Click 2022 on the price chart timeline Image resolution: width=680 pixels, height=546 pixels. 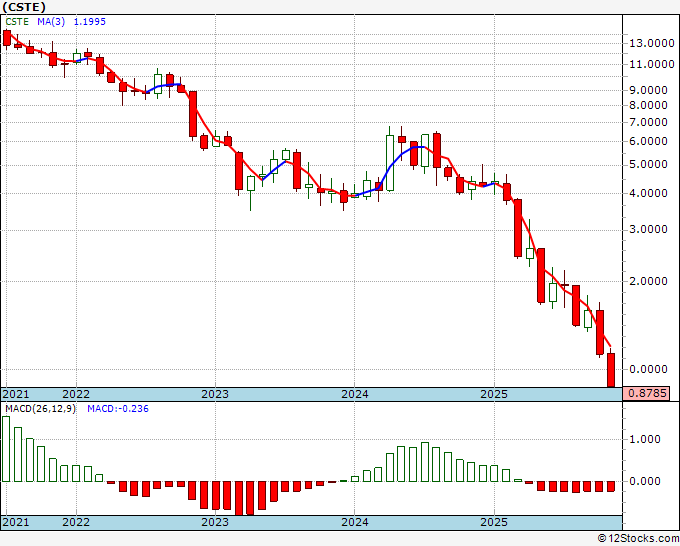[76, 394]
